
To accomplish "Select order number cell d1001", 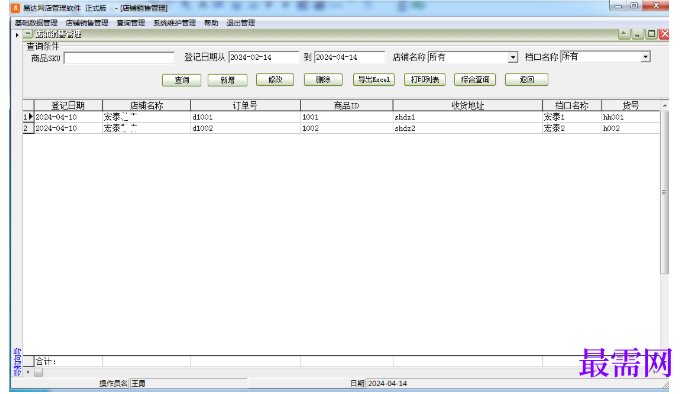I will pyautogui.click(x=245, y=117).
